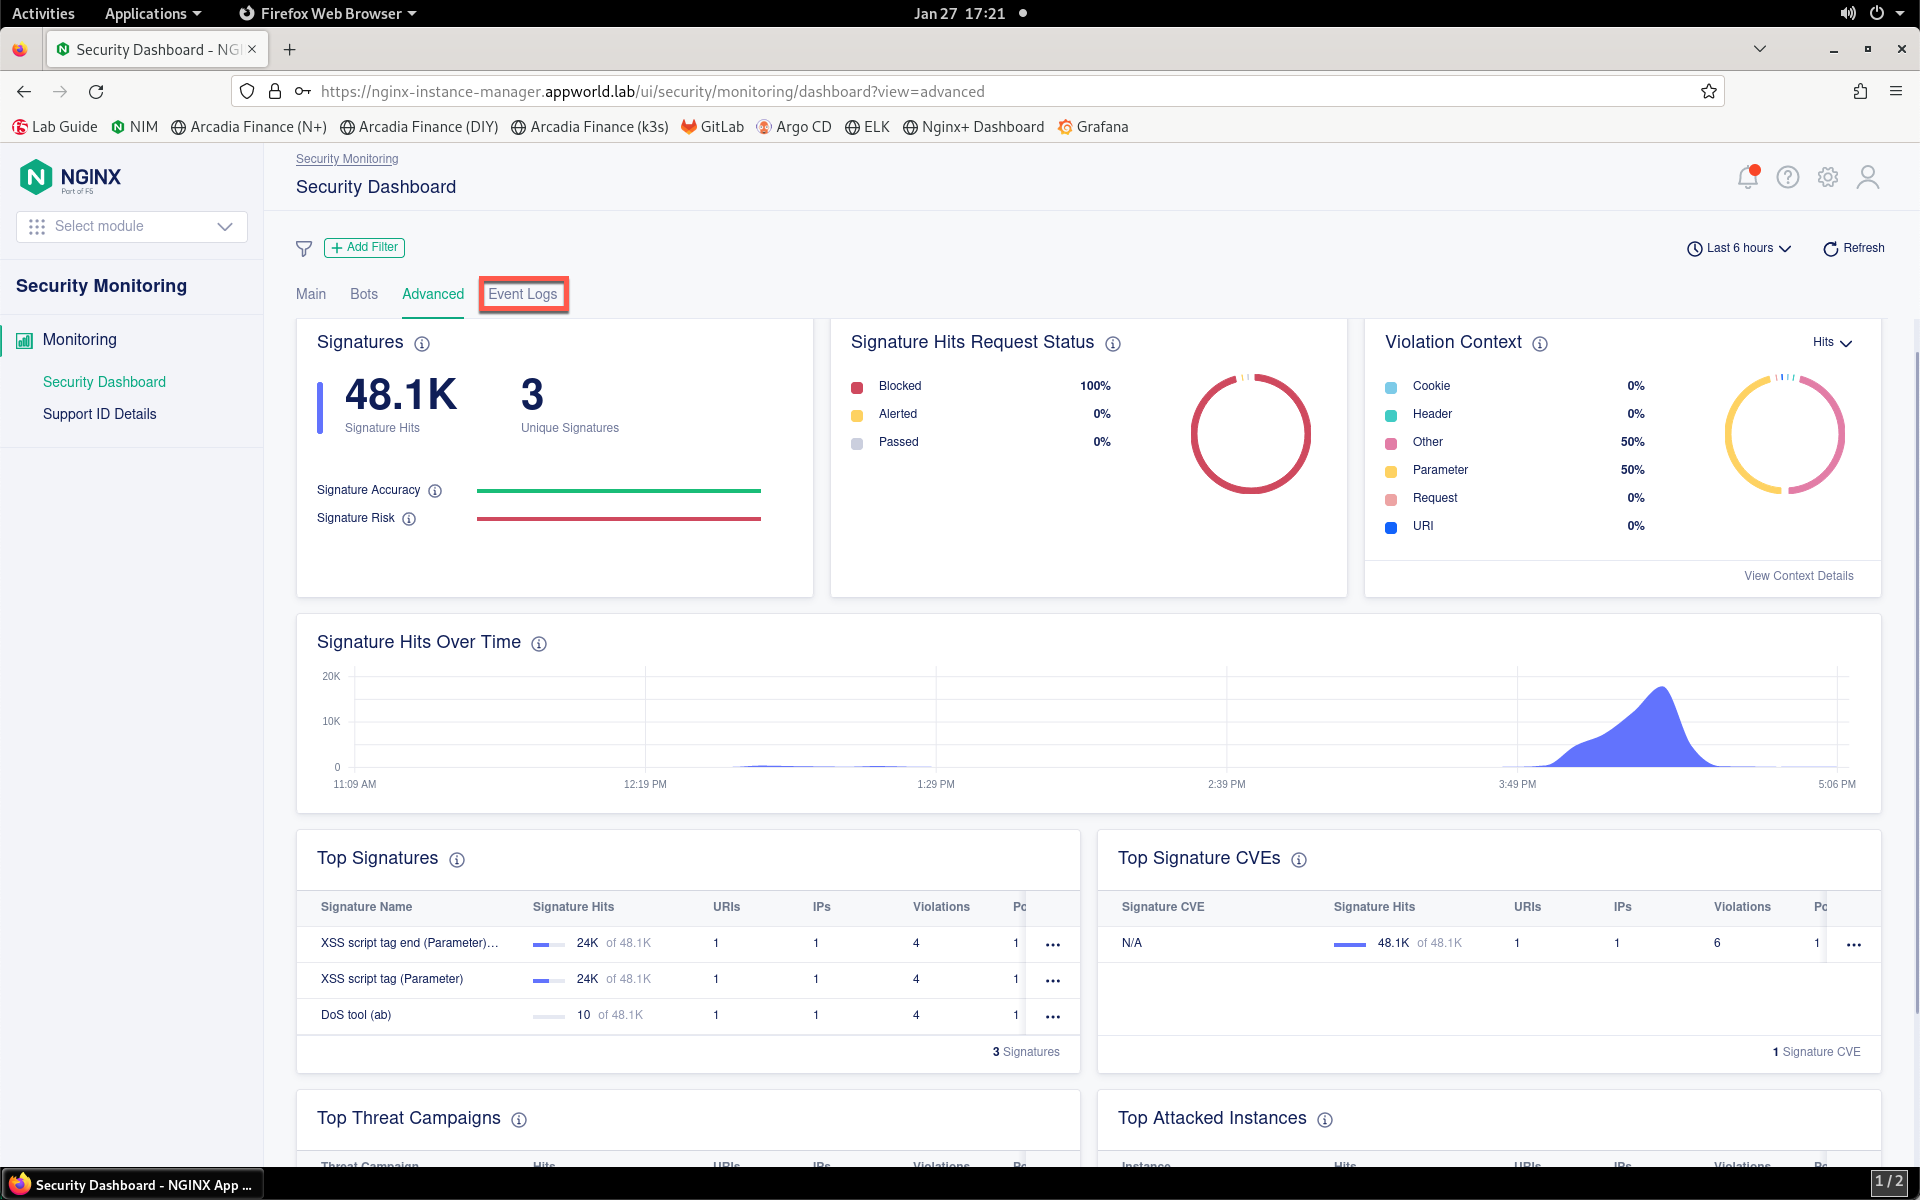Click the Signatures info icon
This screenshot has height=1200, width=1920.
(422, 344)
